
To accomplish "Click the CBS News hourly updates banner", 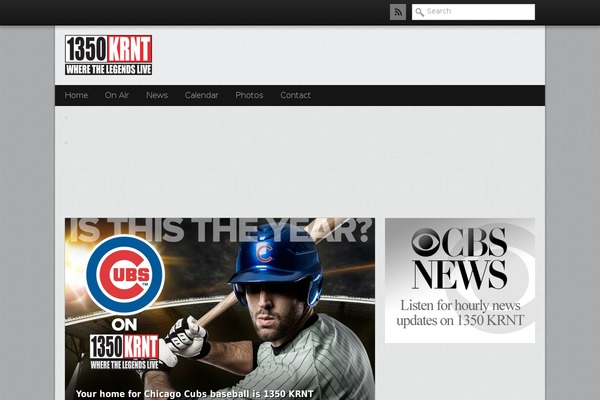I will [x=460, y=281].
